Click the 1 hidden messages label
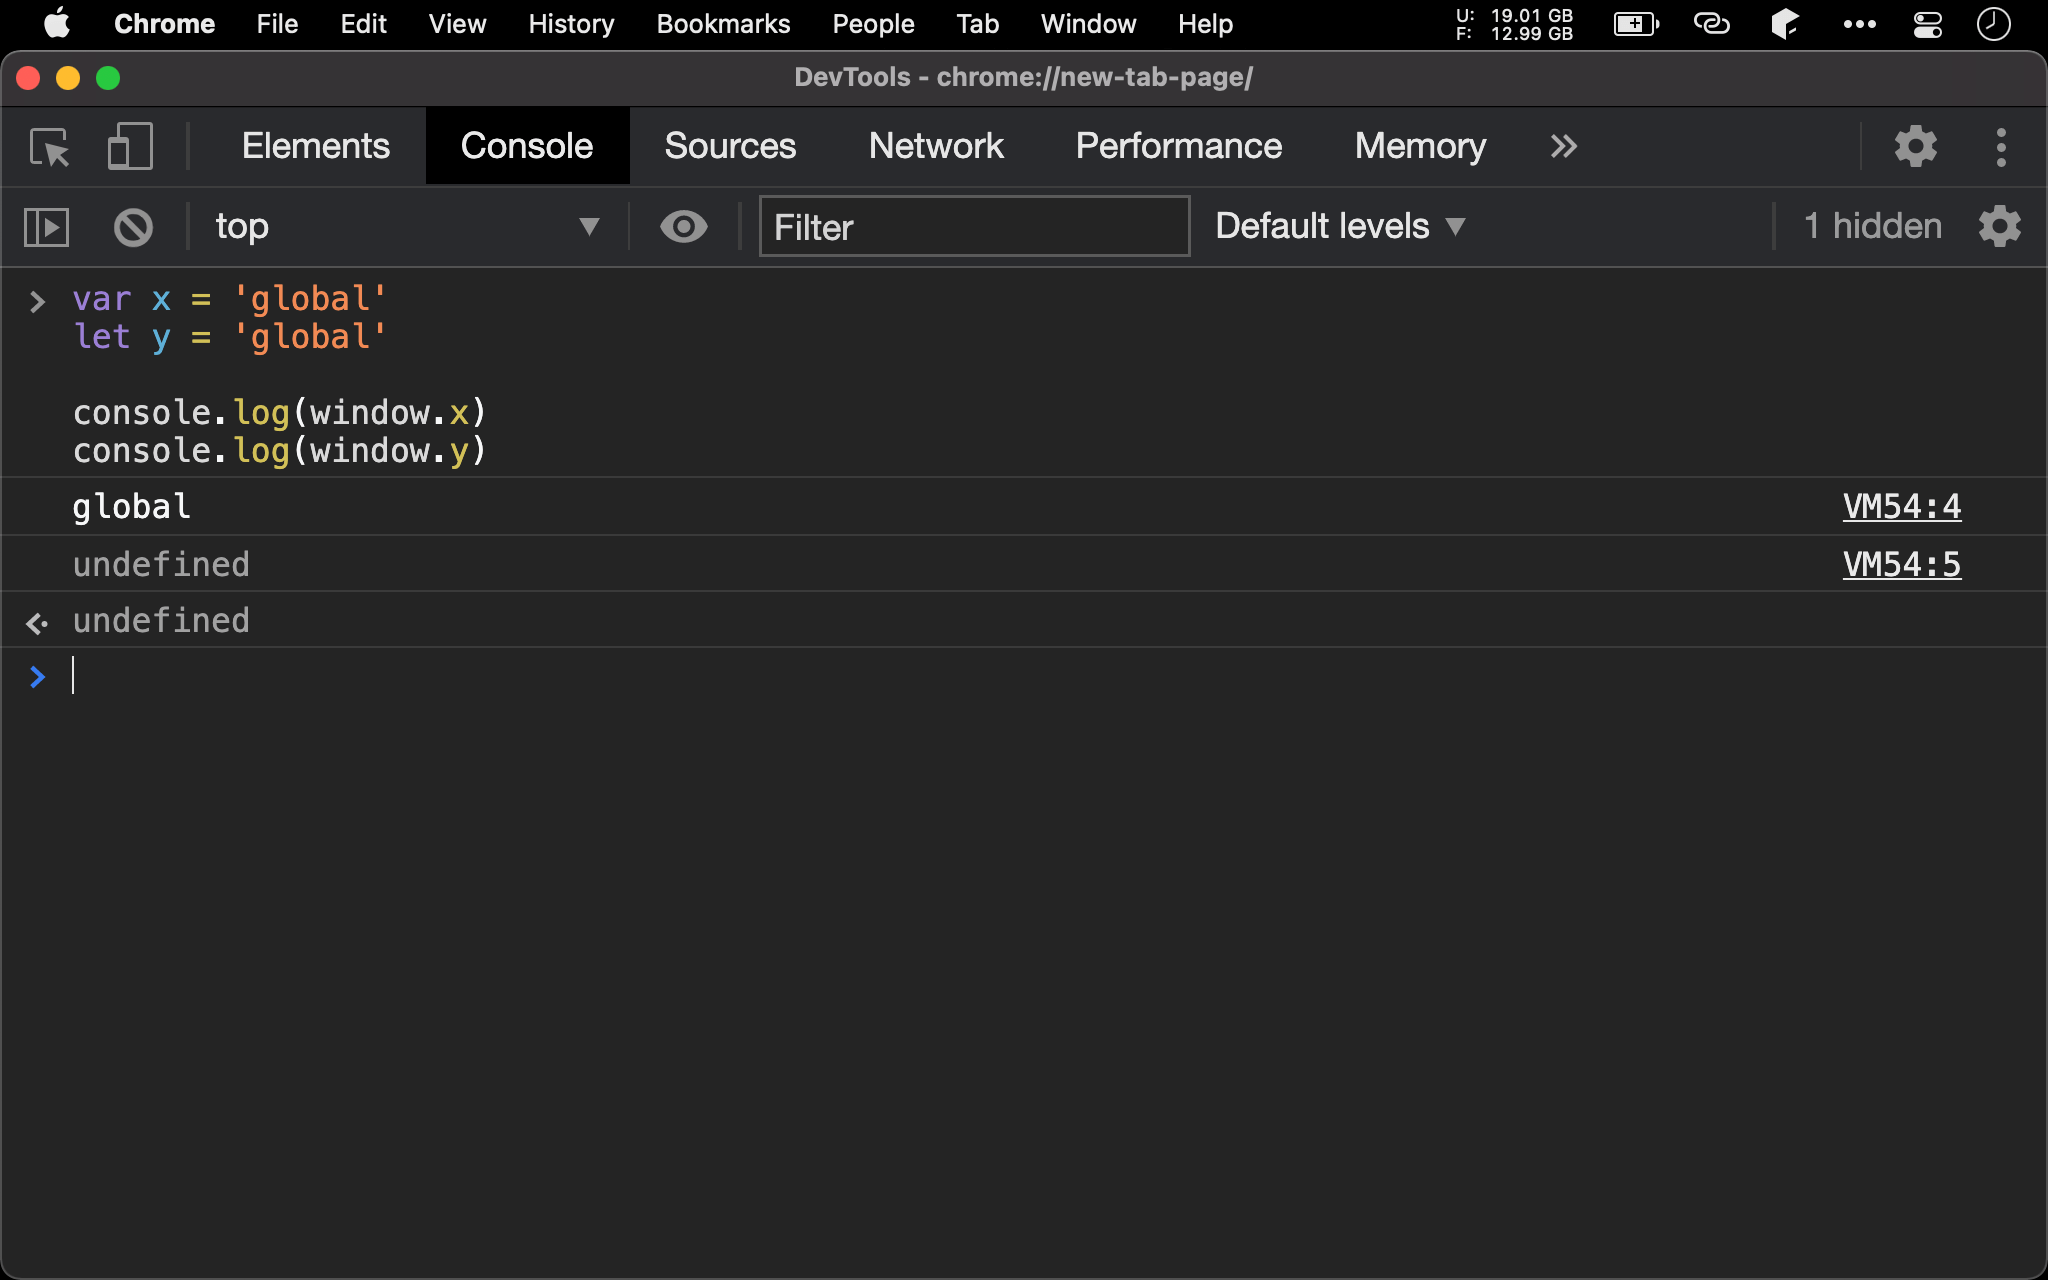This screenshot has height=1280, width=2048. point(1872,227)
